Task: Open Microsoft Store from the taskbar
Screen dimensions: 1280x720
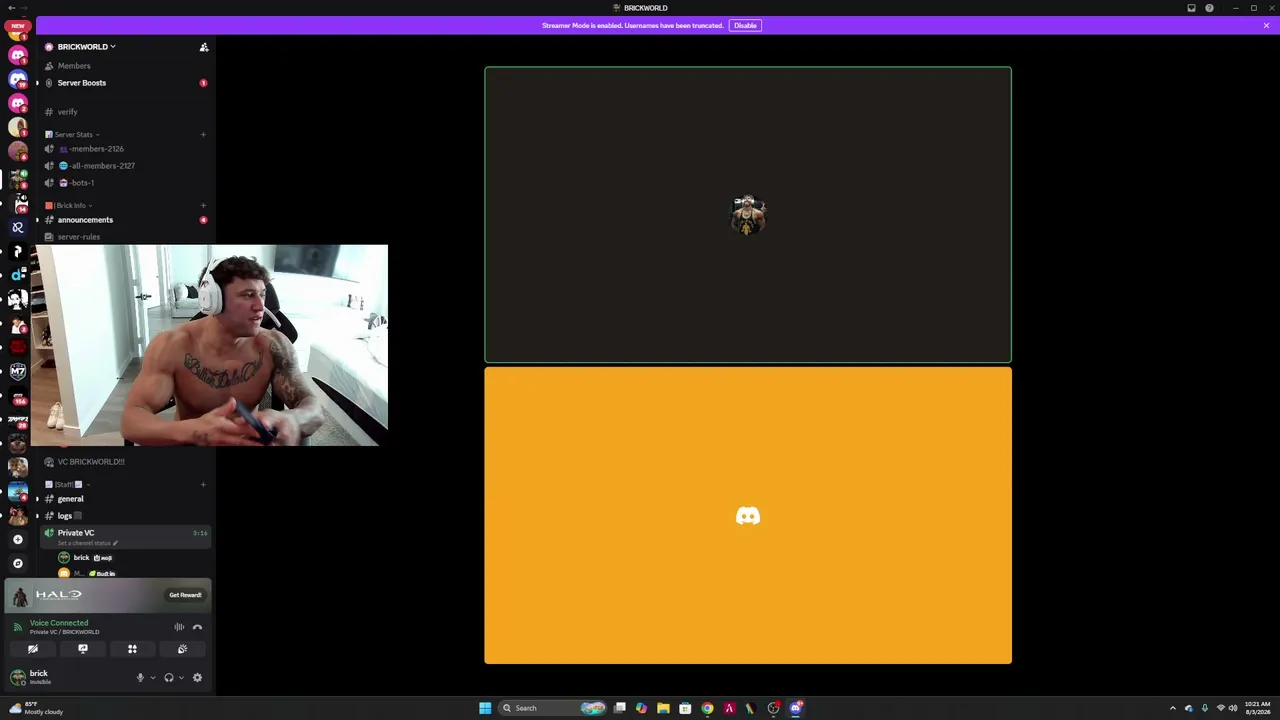Action: click(685, 708)
